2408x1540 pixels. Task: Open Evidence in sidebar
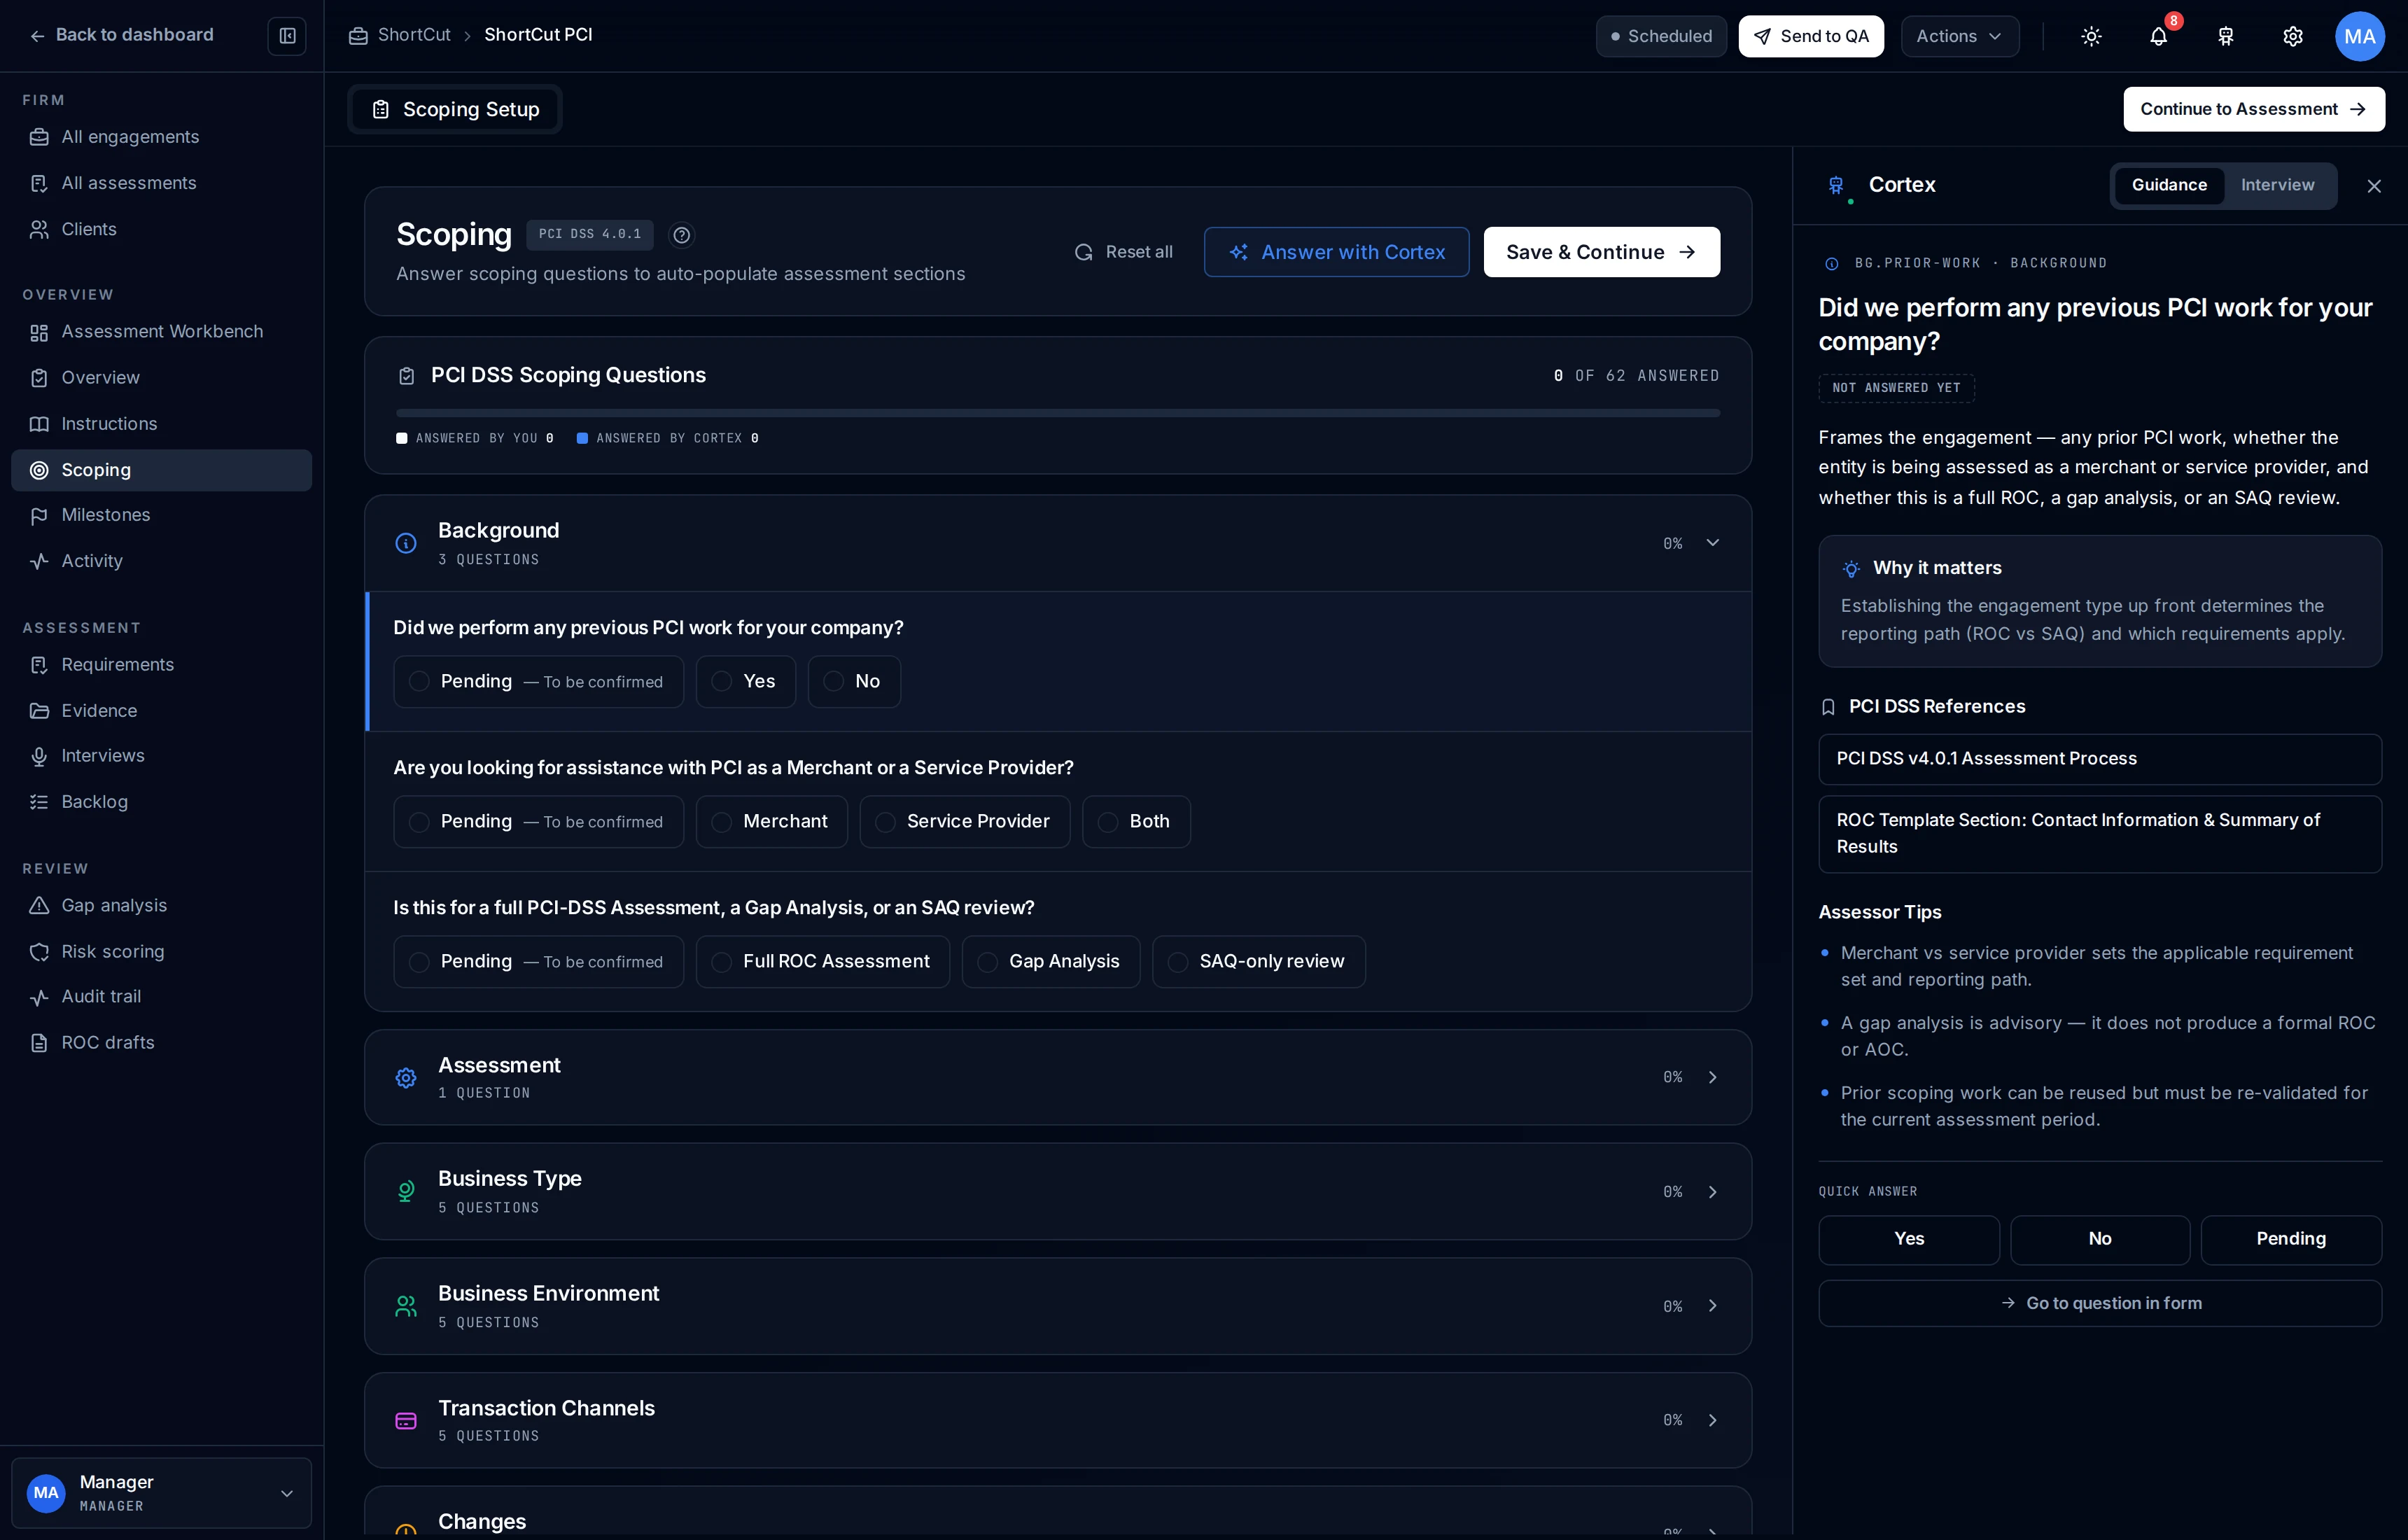click(x=162, y=710)
